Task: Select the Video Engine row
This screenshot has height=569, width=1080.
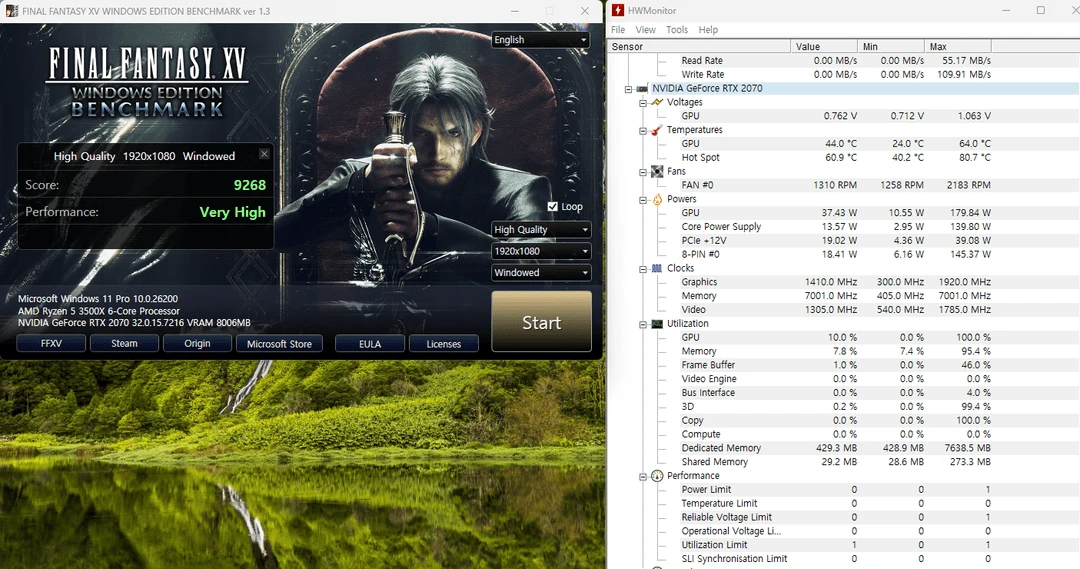Action: coord(835,379)
